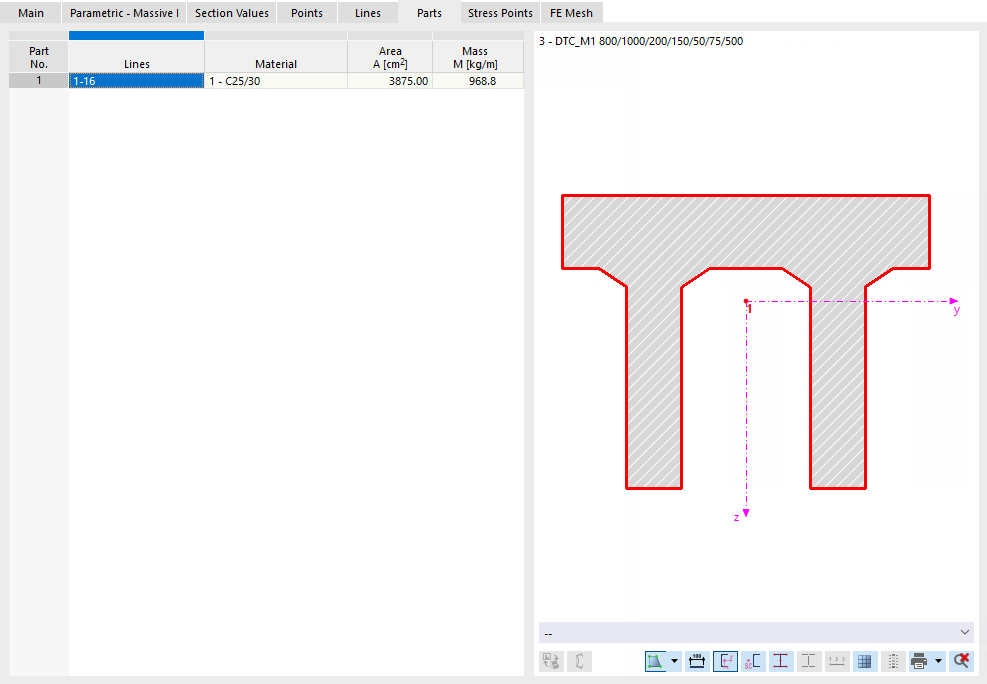The image size is (987, 684).
Task: Show the shear center SC icon
Action: click(x=753, y=661)
